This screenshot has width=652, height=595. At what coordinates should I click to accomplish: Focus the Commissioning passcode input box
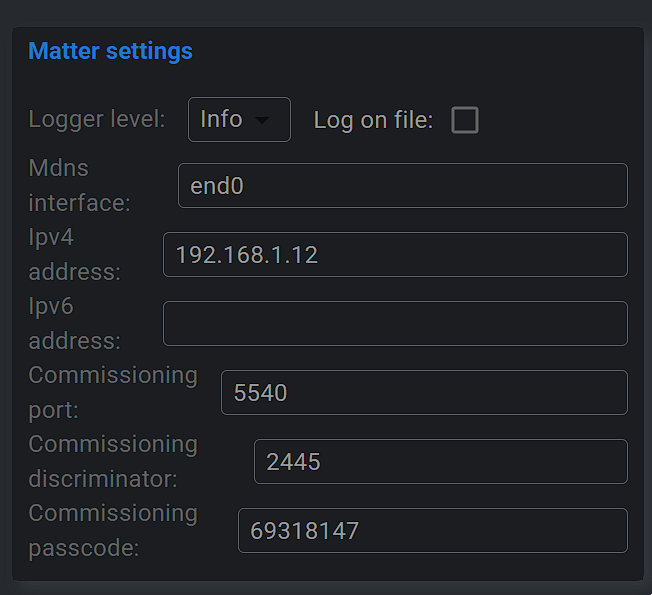[x=432, y=531]
